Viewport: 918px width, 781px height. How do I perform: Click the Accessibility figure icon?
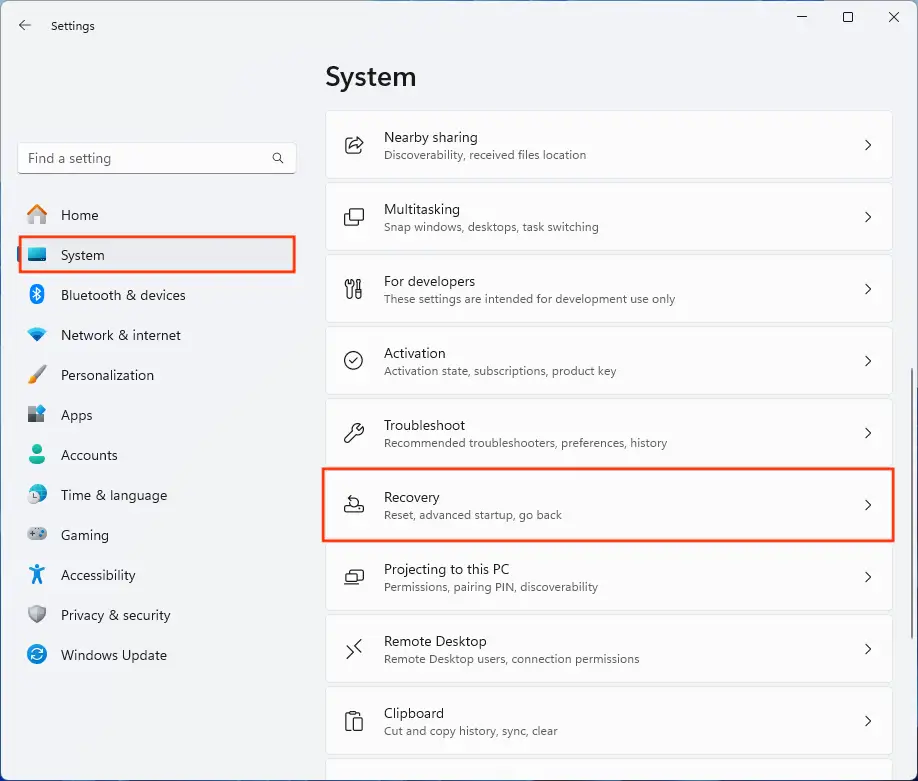(x=37, y=575)
